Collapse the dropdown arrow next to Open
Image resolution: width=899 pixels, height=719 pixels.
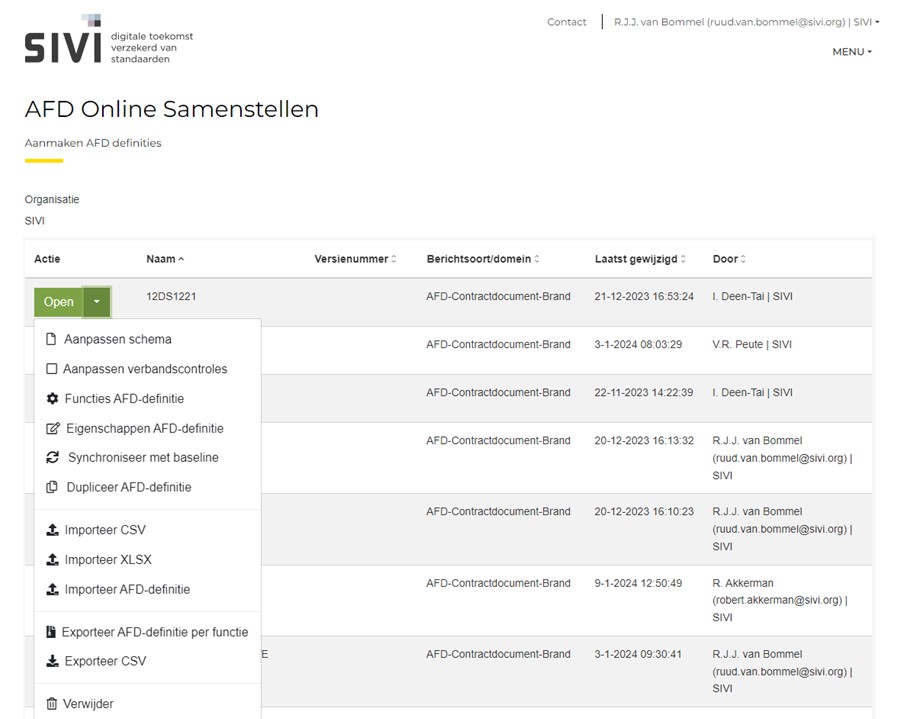click(x=97, y=302)
